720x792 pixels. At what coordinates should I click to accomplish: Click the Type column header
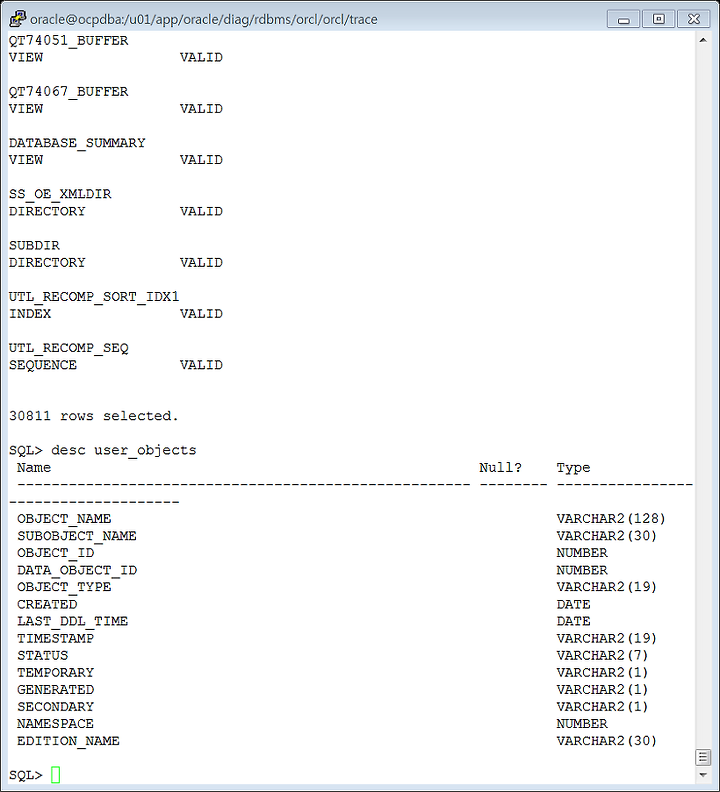tap(573, 468)
